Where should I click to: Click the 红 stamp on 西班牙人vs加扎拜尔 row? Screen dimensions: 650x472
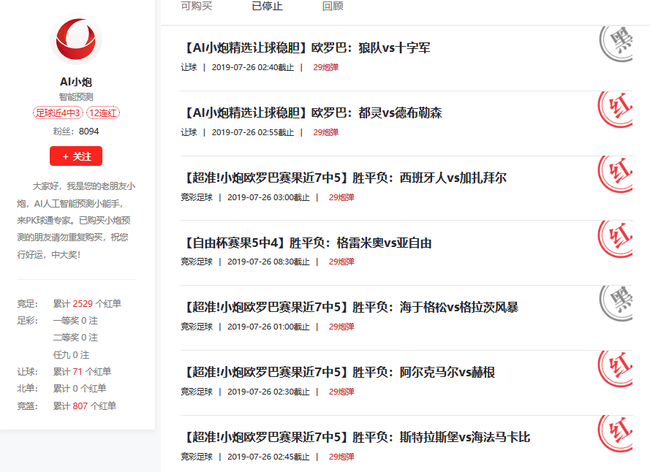(x=615, y=174)
